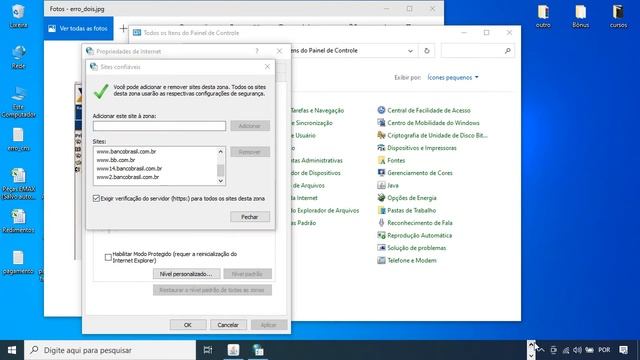The height and width of the screenshot is (360, 640).
Task: Open Reconhecimento de Fala microphone icon
Action: (381, 223)
